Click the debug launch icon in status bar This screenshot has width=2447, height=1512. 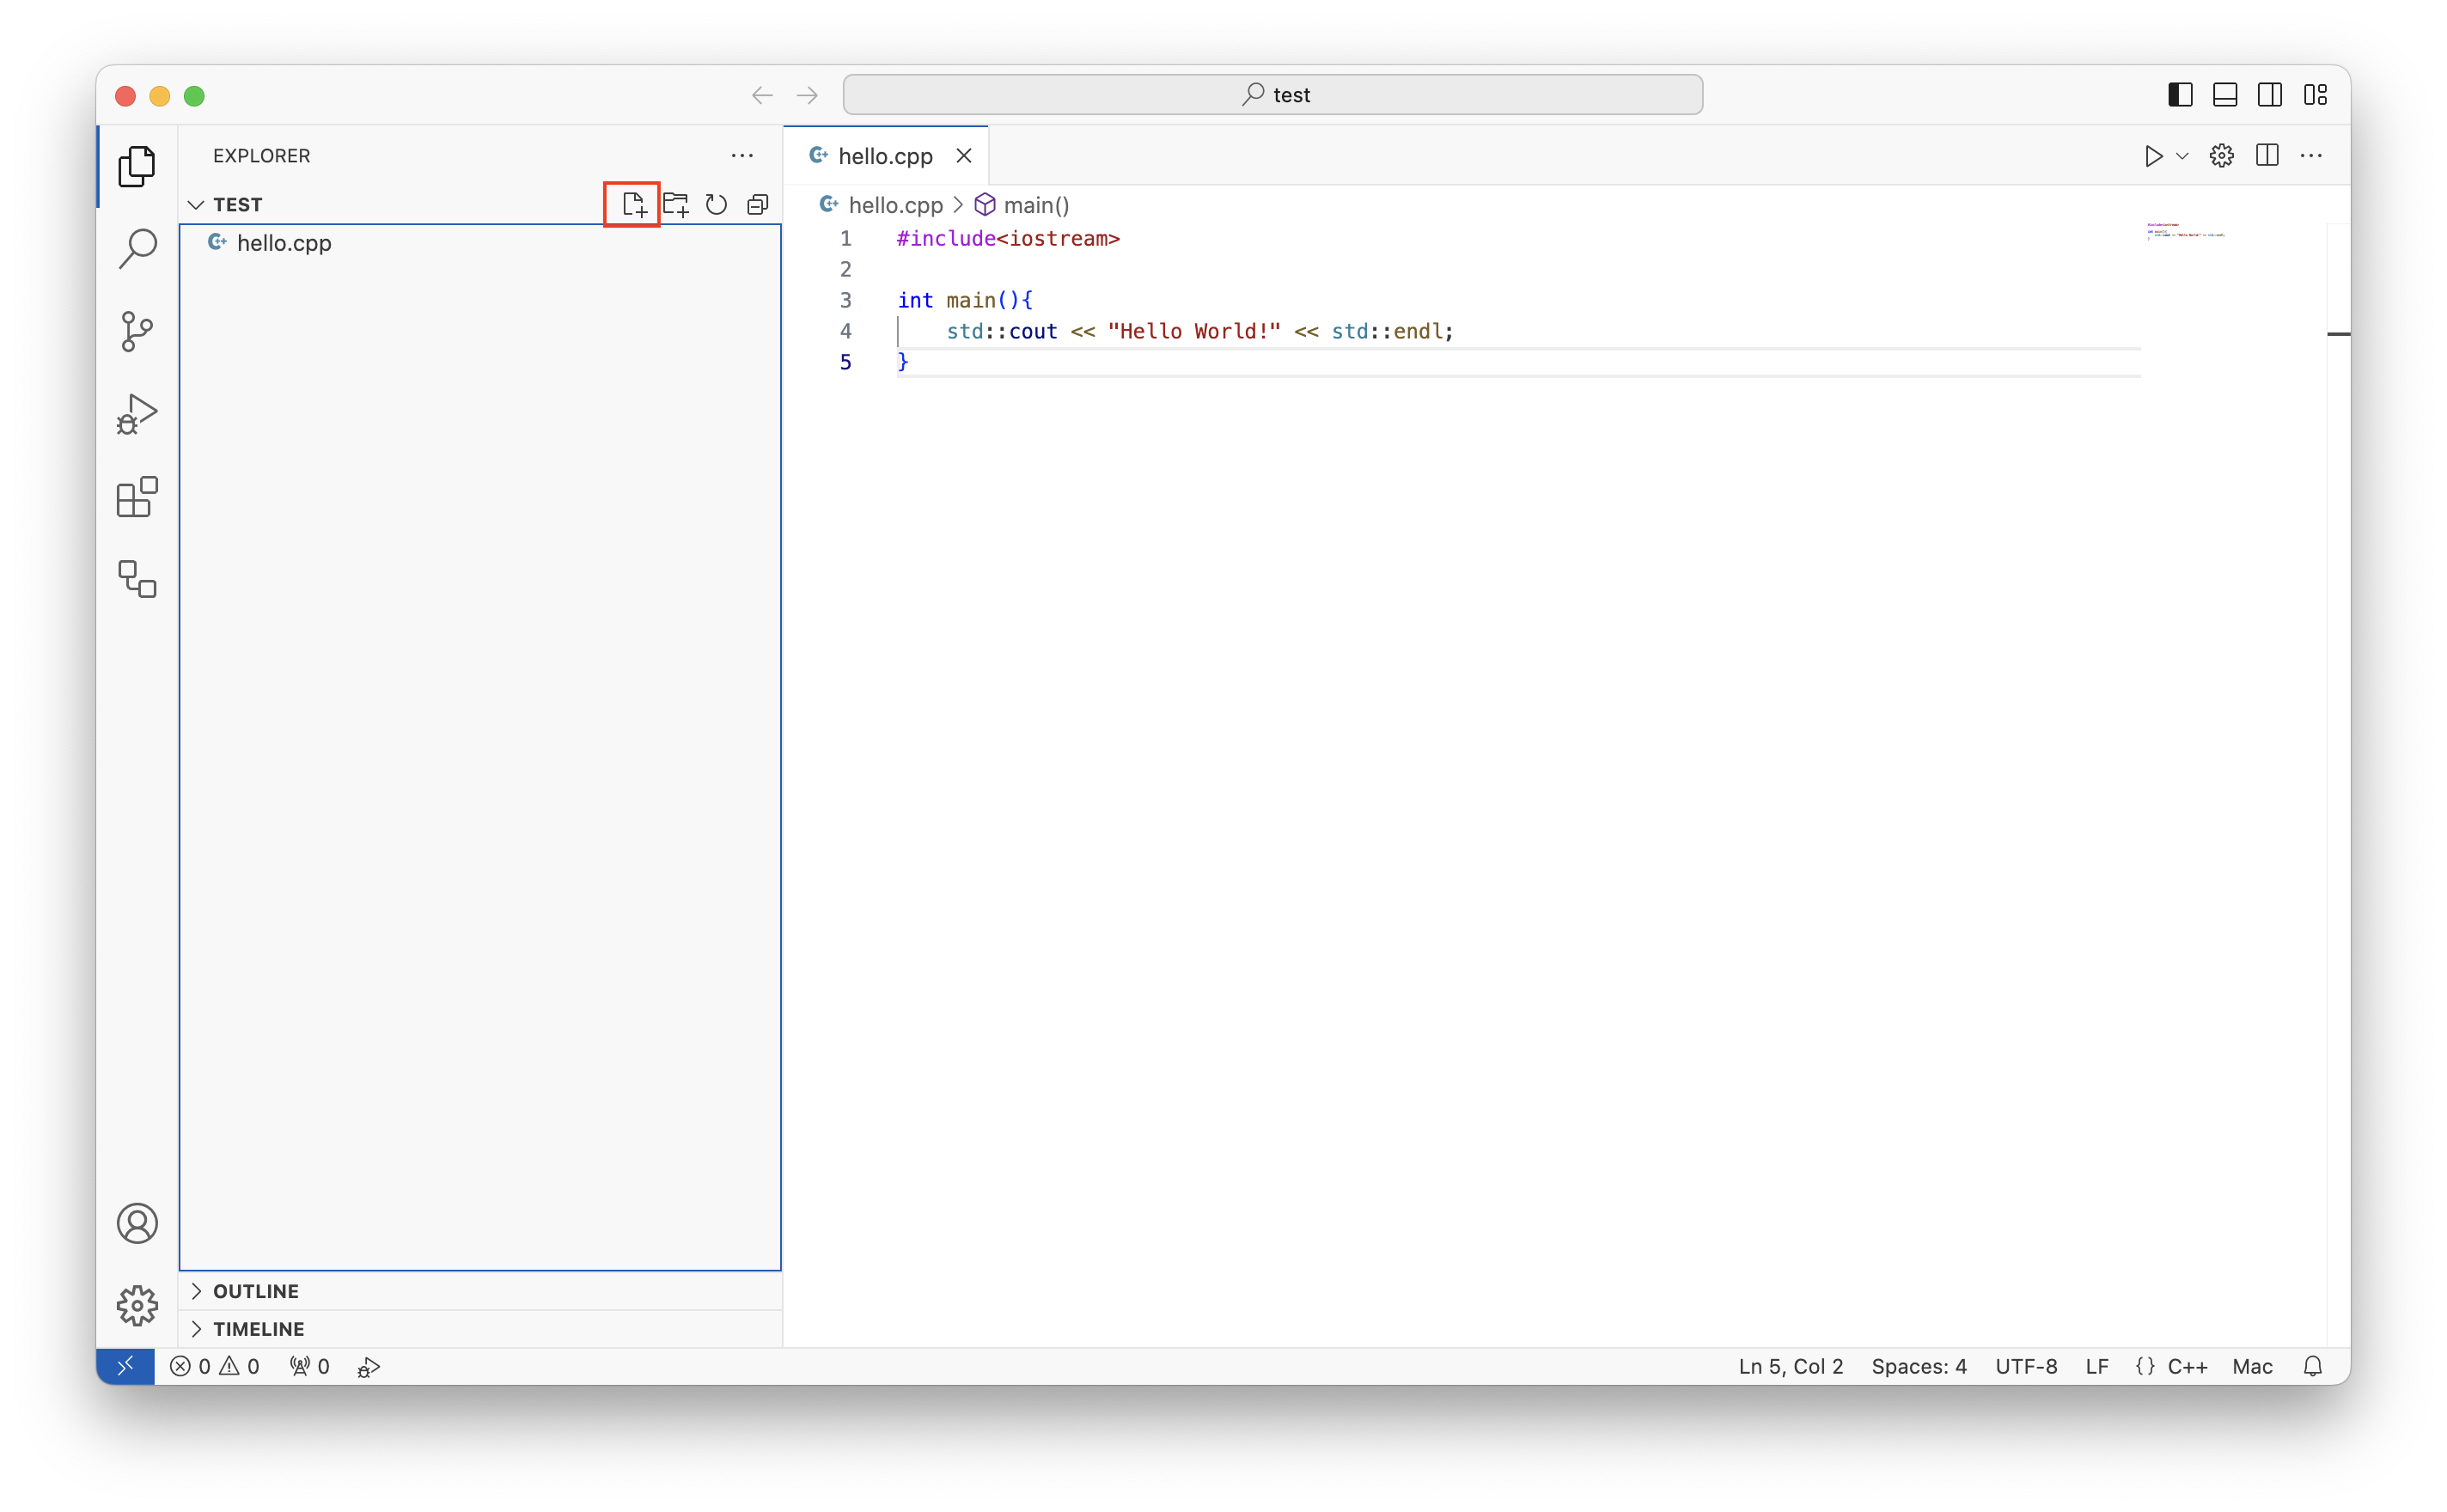point(368,1366)
